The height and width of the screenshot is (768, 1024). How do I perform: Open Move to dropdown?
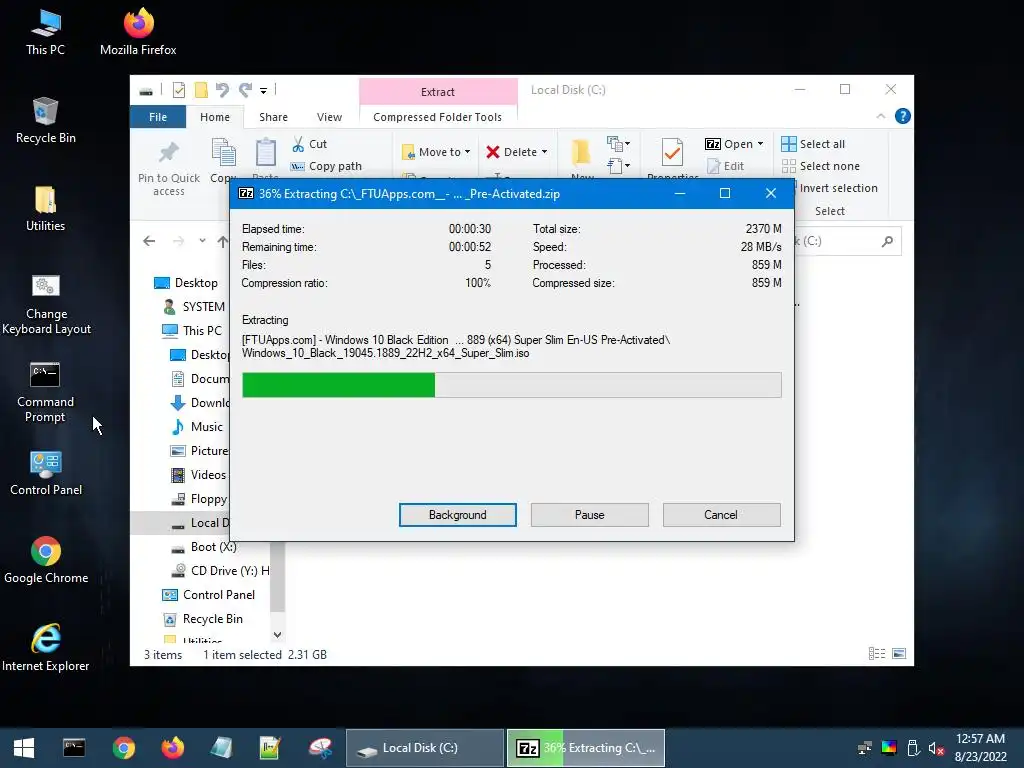click(x=436, y=152)
